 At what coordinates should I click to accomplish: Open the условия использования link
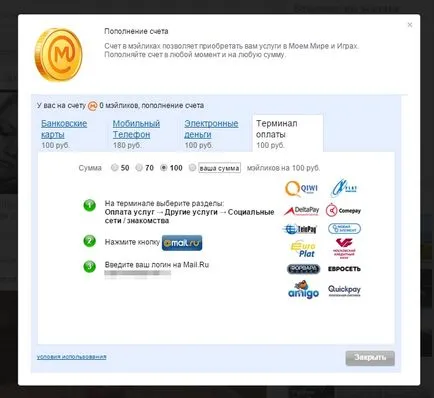coord(71,357)
